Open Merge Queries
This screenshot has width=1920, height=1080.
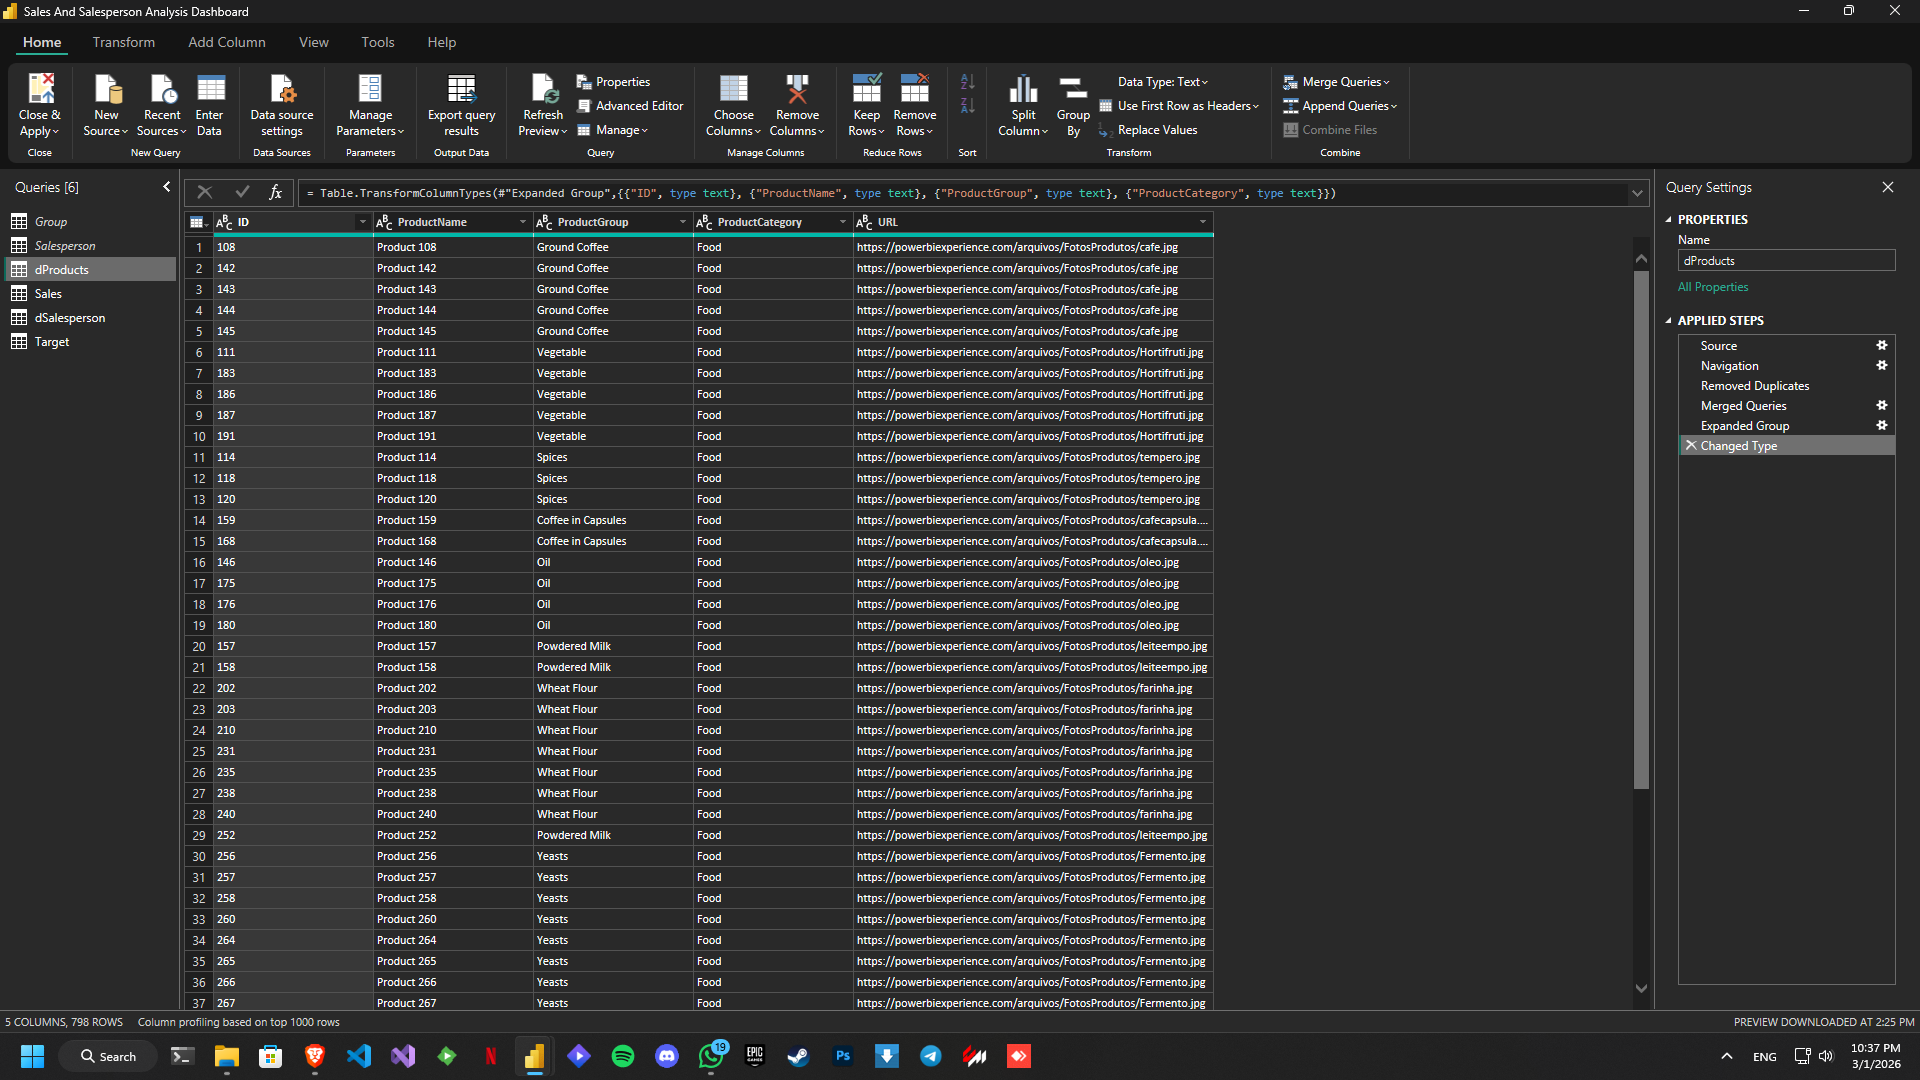click(x=1336, y=81)
